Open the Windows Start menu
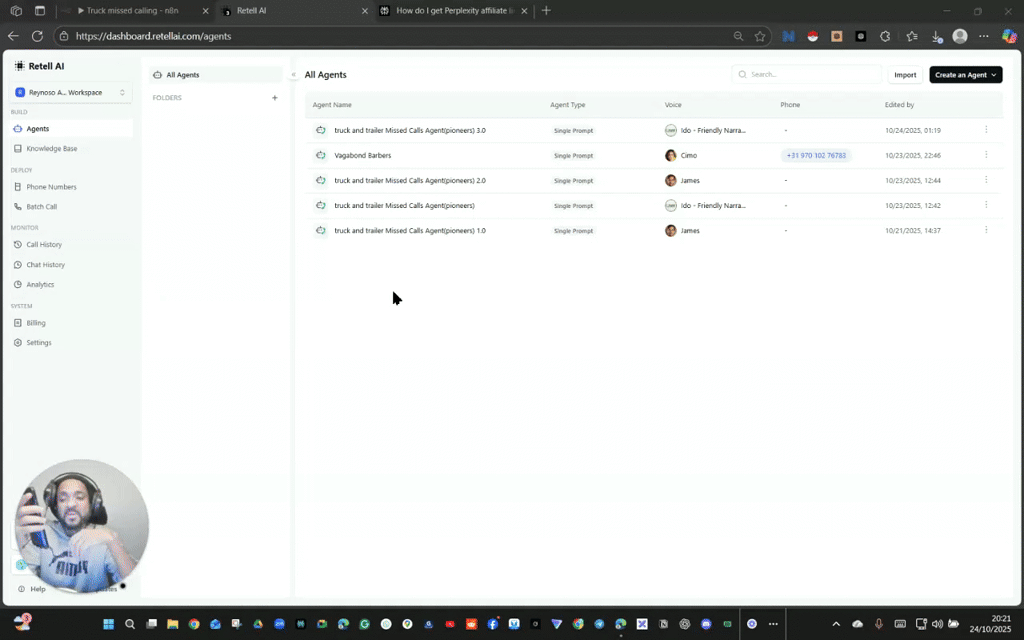1024x640 pixels. [x=108, y=624]
